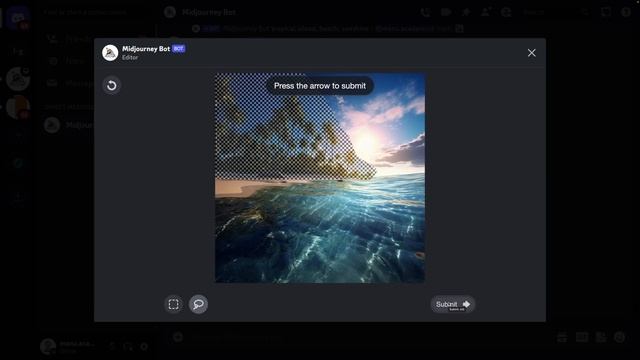Image resolution: width=640 pixels, height=360 pixels.
Task: Open the sticker picker in message bar
Action: tap(601, 337)
